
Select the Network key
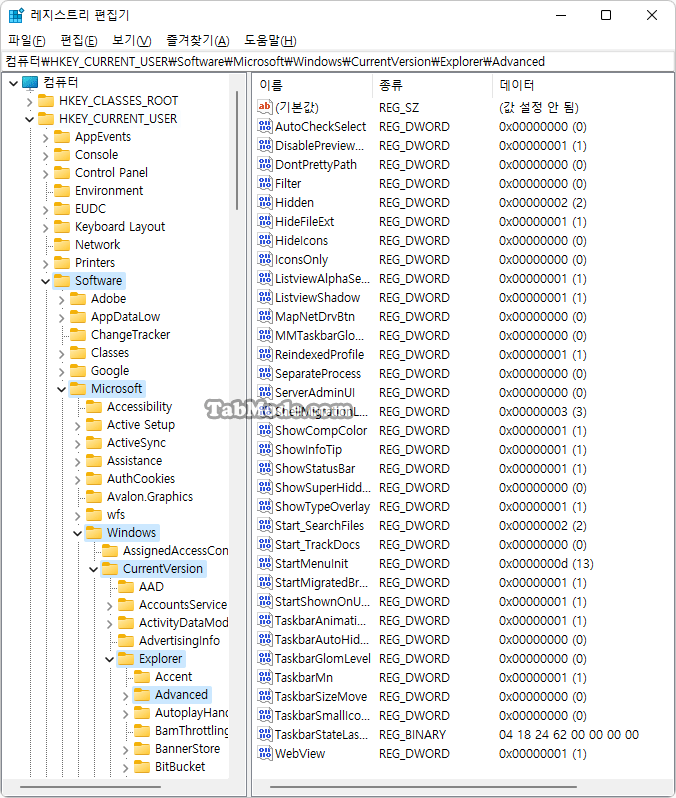98,245
